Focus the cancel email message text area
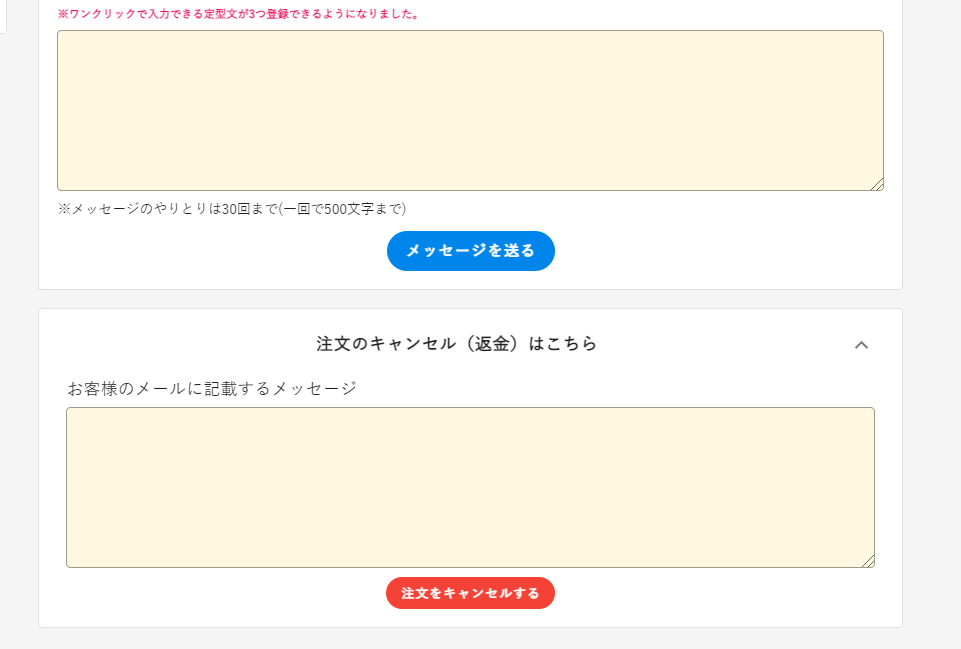 pos(470,487)
